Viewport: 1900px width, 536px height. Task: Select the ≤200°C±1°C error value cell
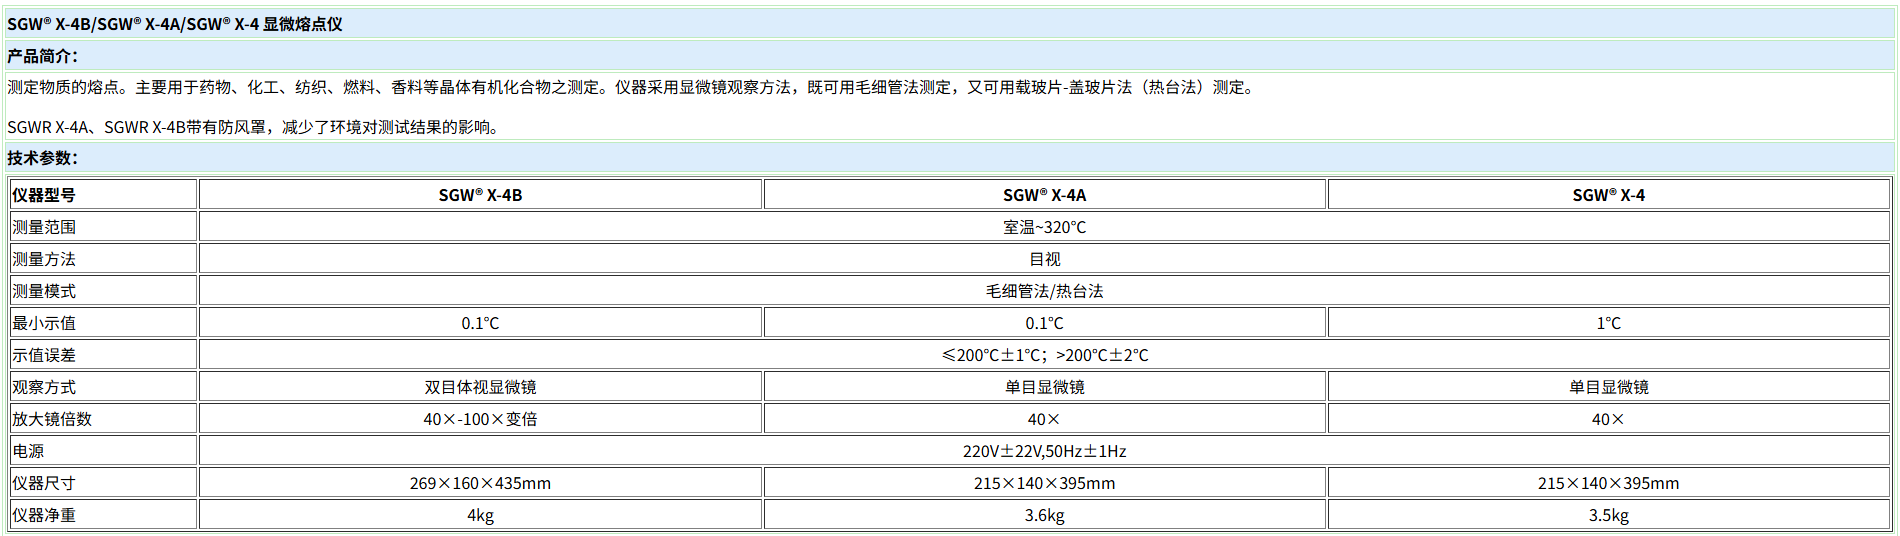[x=1044, y=355]
